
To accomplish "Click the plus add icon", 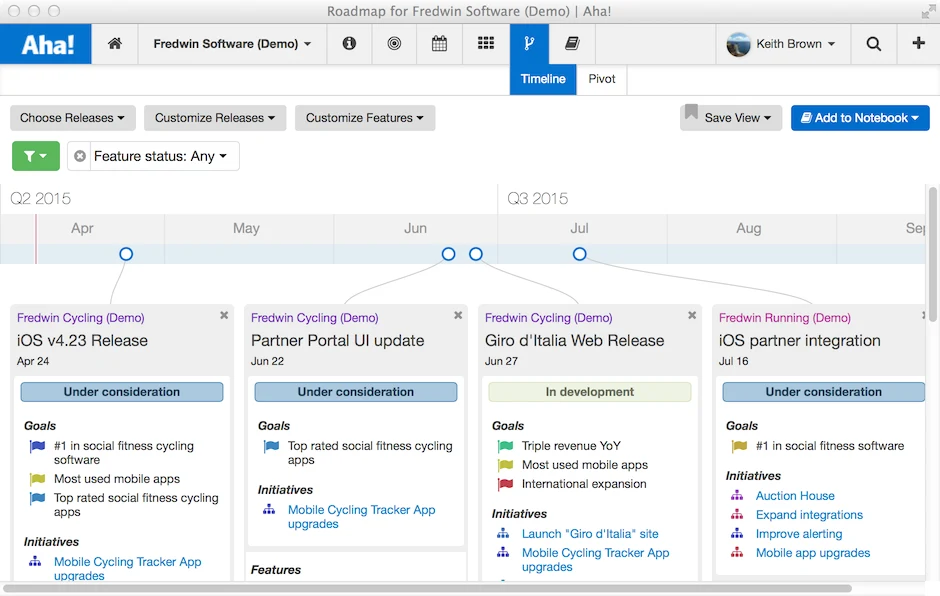I will tap(918, 43).
